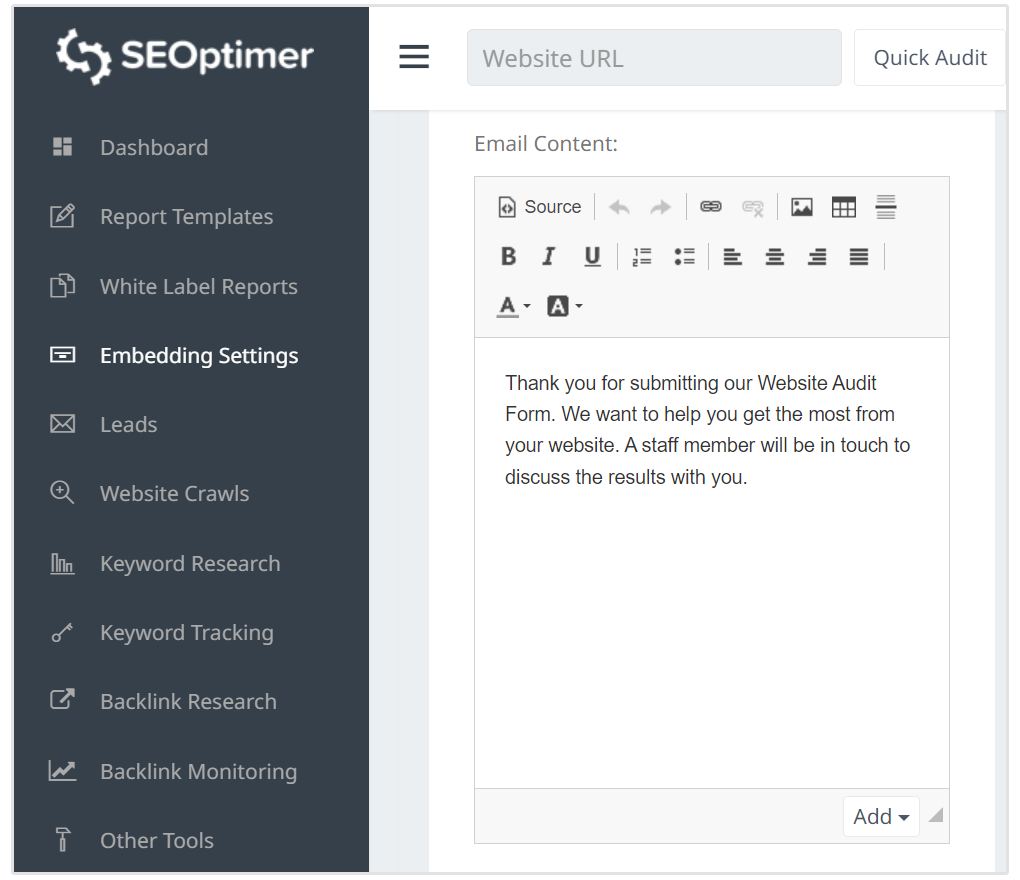Toggle underline formatting button
Image resolution: width=1020 pixels, height=880 pixels.
coord(592,257)
